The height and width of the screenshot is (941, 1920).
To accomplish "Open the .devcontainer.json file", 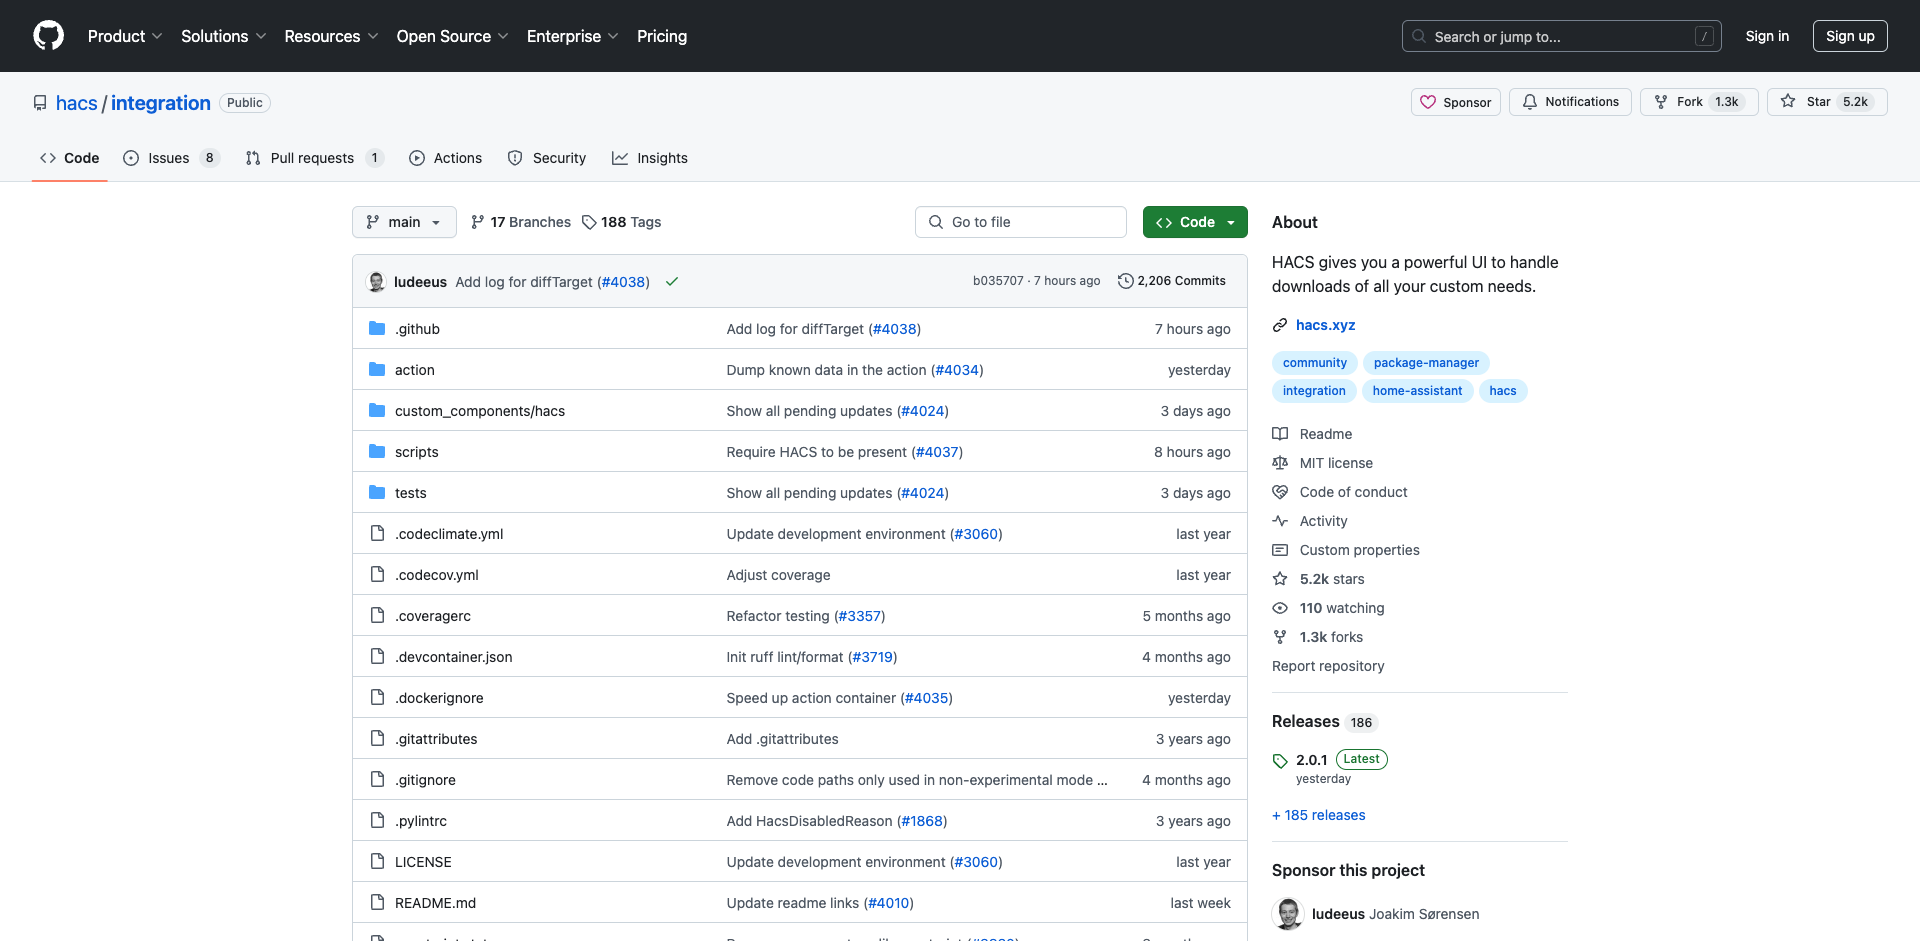I will click(454, 657).
